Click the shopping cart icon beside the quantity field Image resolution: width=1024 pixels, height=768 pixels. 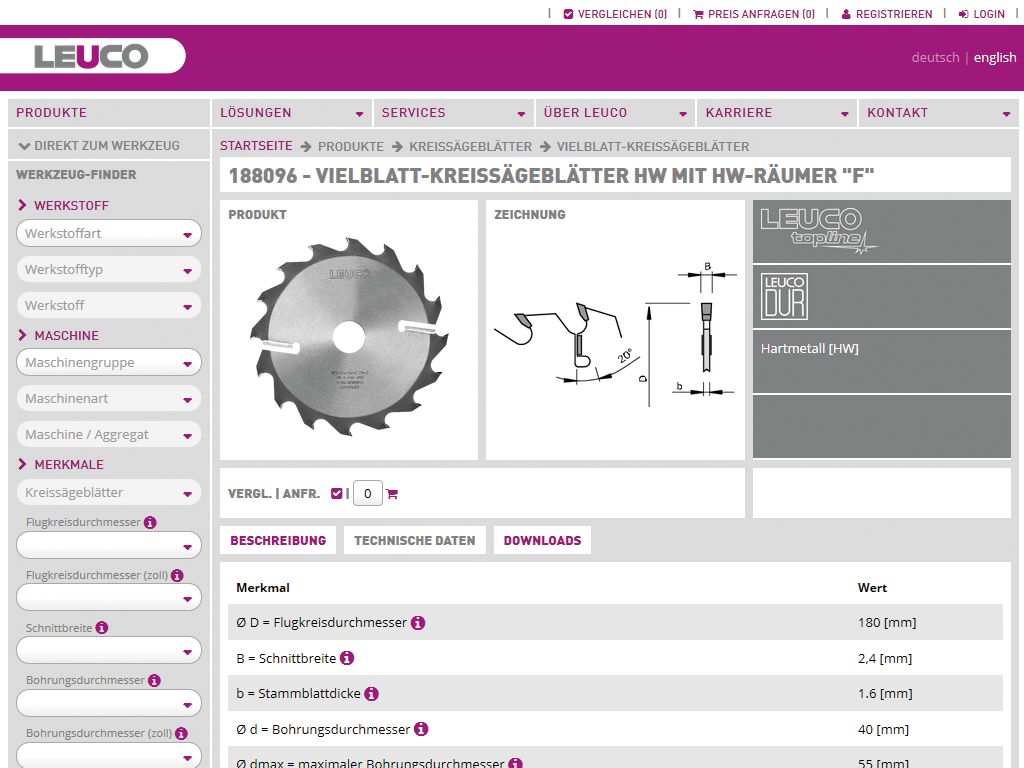click(392, 494)
